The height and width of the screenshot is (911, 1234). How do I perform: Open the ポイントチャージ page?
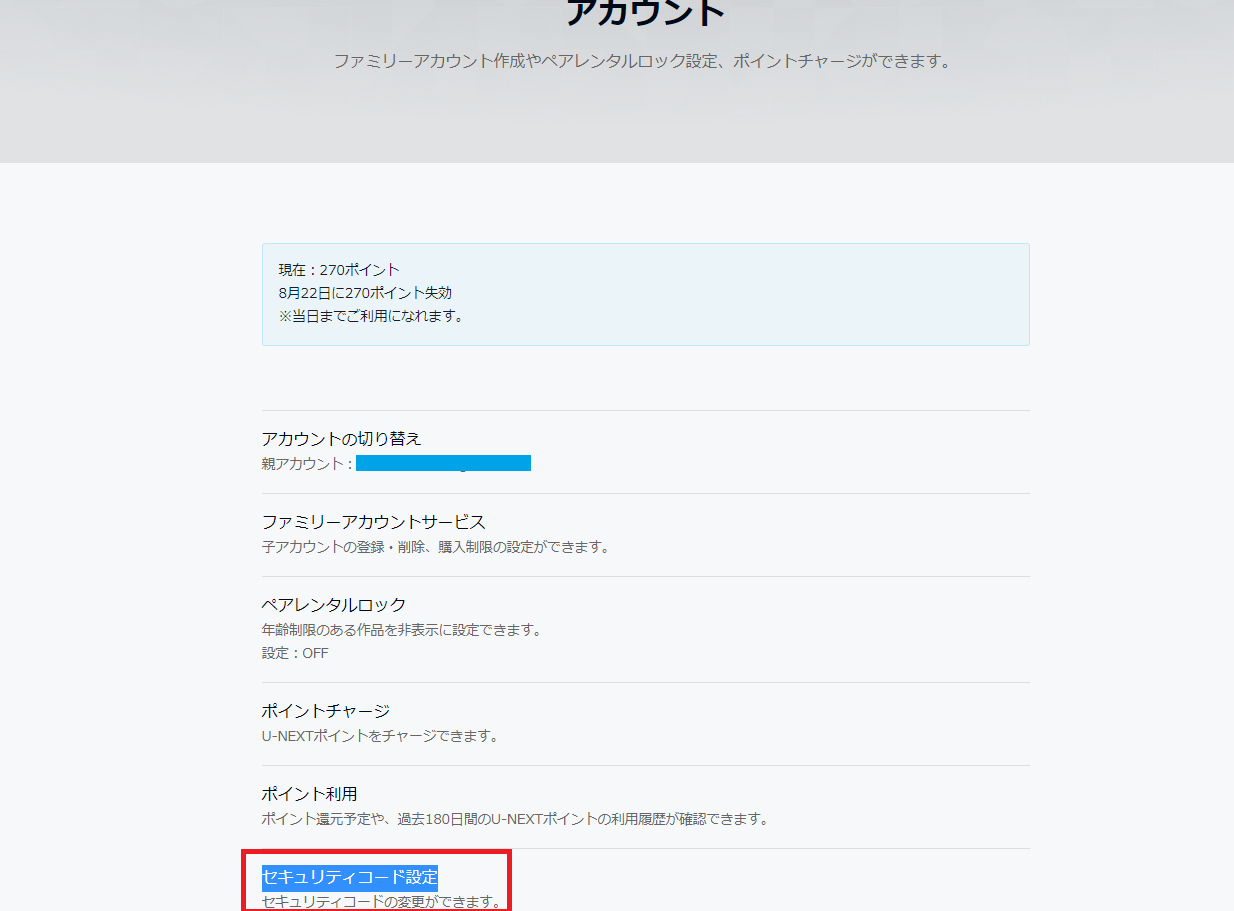pos(326,711)
